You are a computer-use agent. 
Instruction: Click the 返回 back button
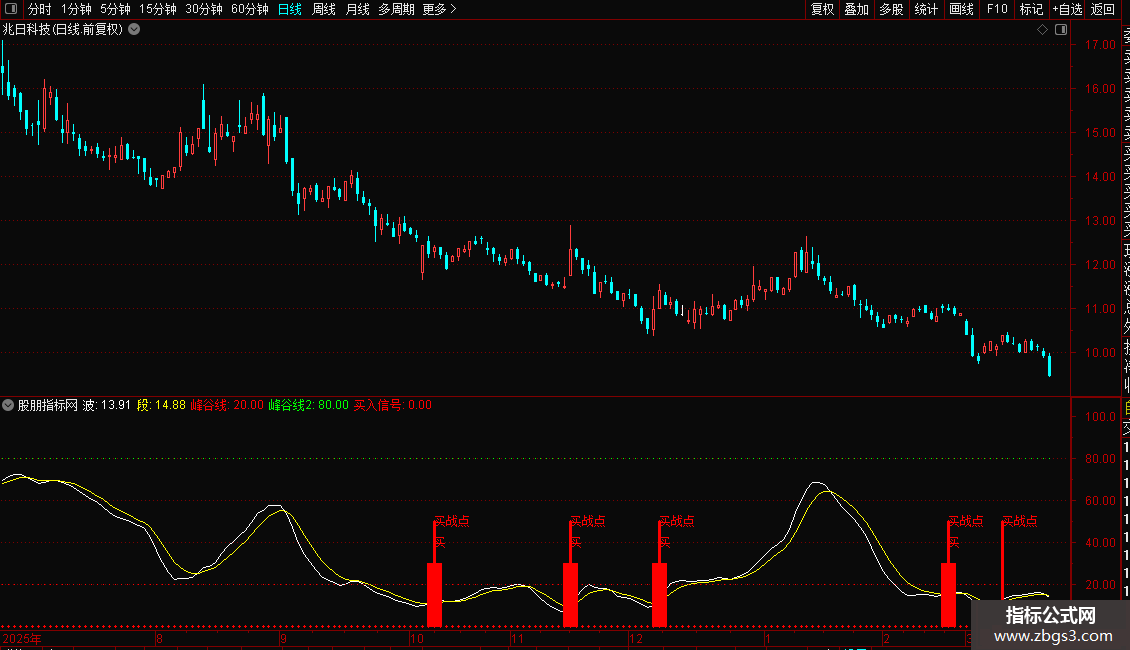pos(1103,9)
